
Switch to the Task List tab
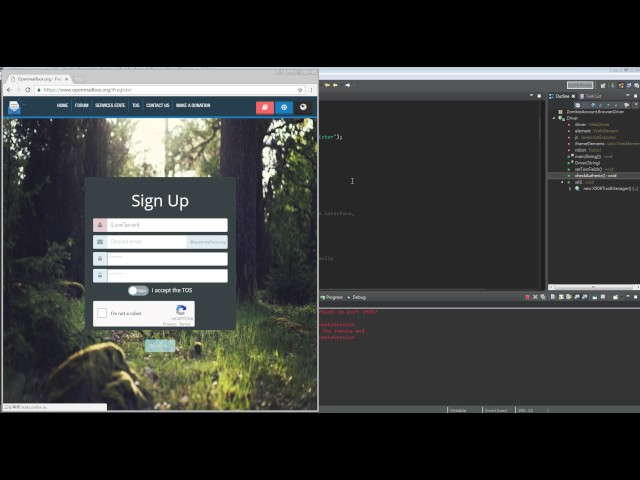(590, 96)
